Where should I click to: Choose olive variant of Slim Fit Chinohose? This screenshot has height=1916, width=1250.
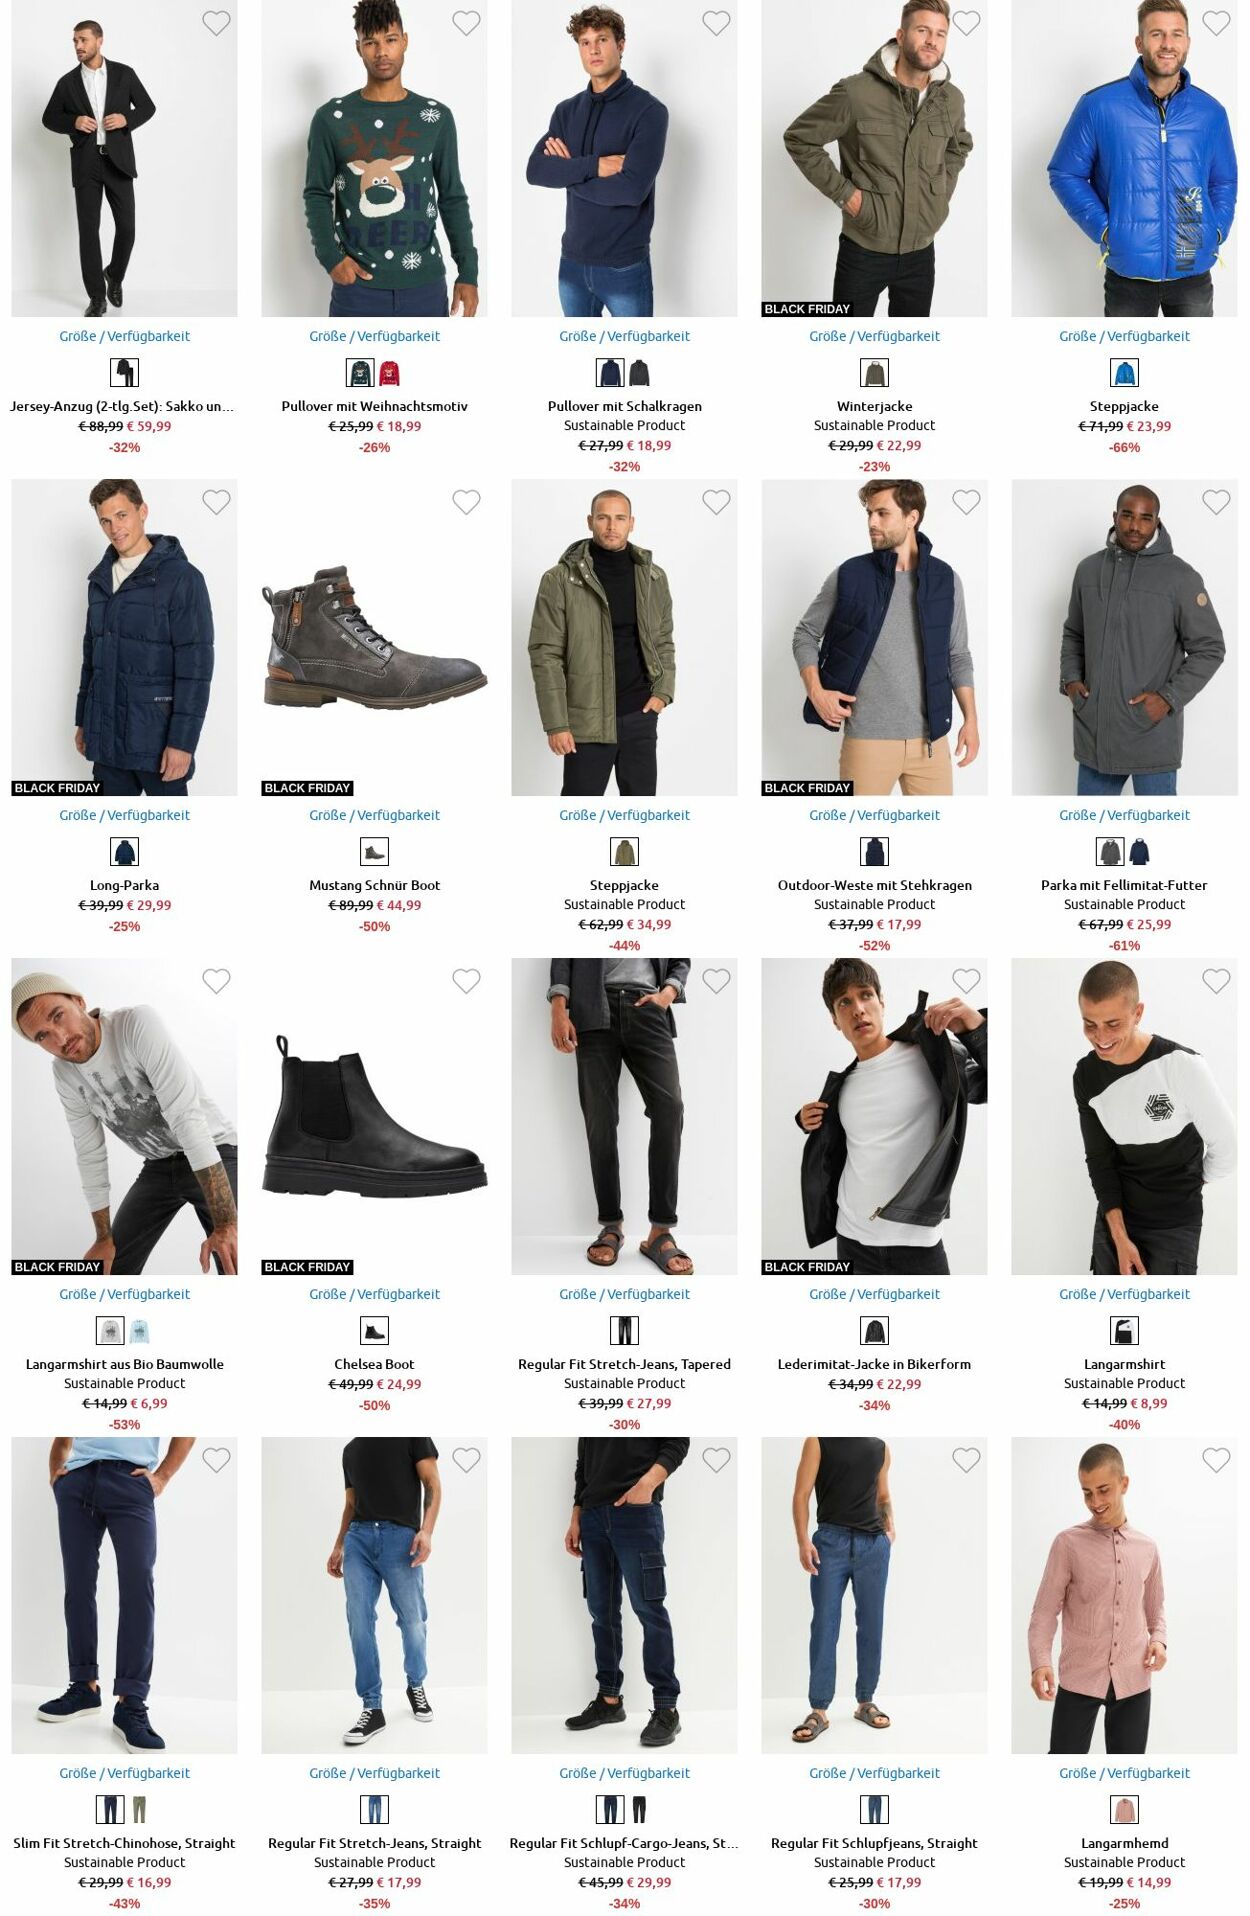point(139,1810)
